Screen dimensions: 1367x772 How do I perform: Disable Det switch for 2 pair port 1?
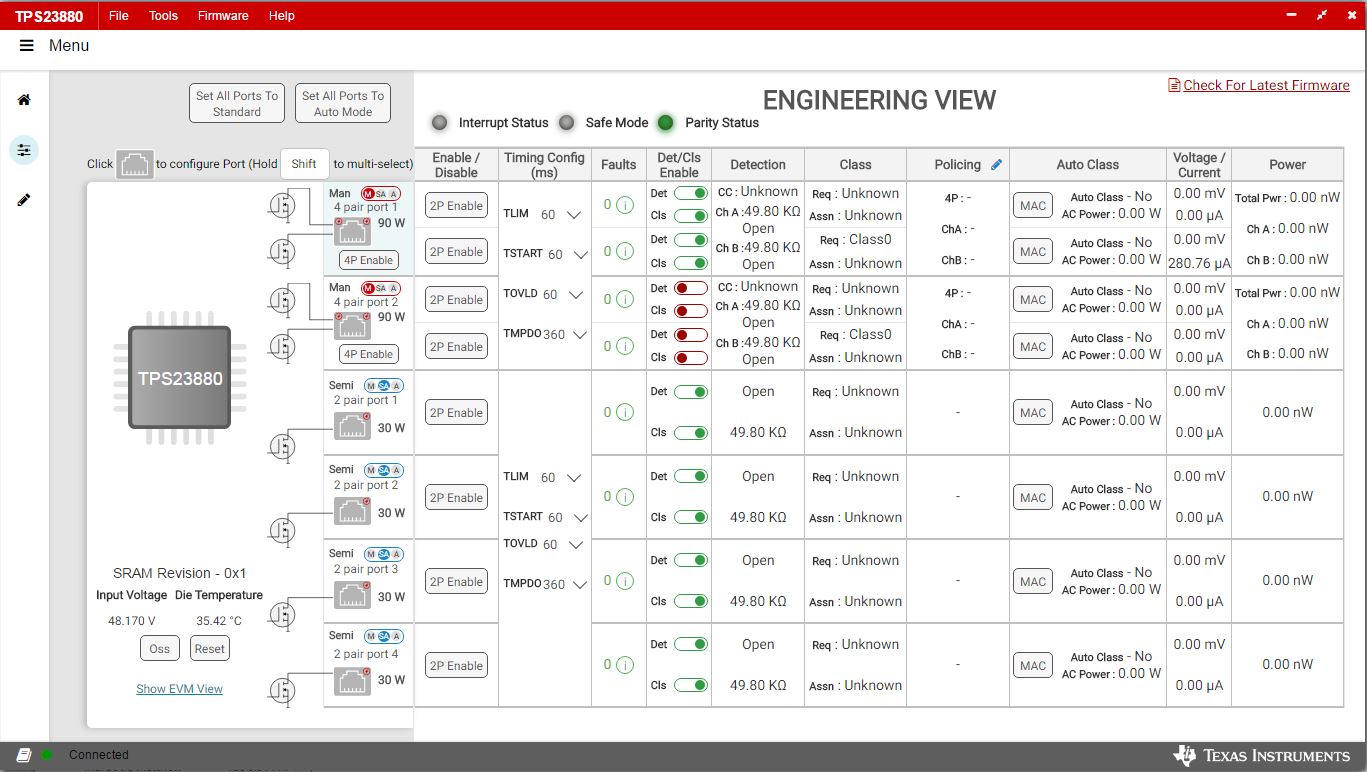tap(691, 392)
